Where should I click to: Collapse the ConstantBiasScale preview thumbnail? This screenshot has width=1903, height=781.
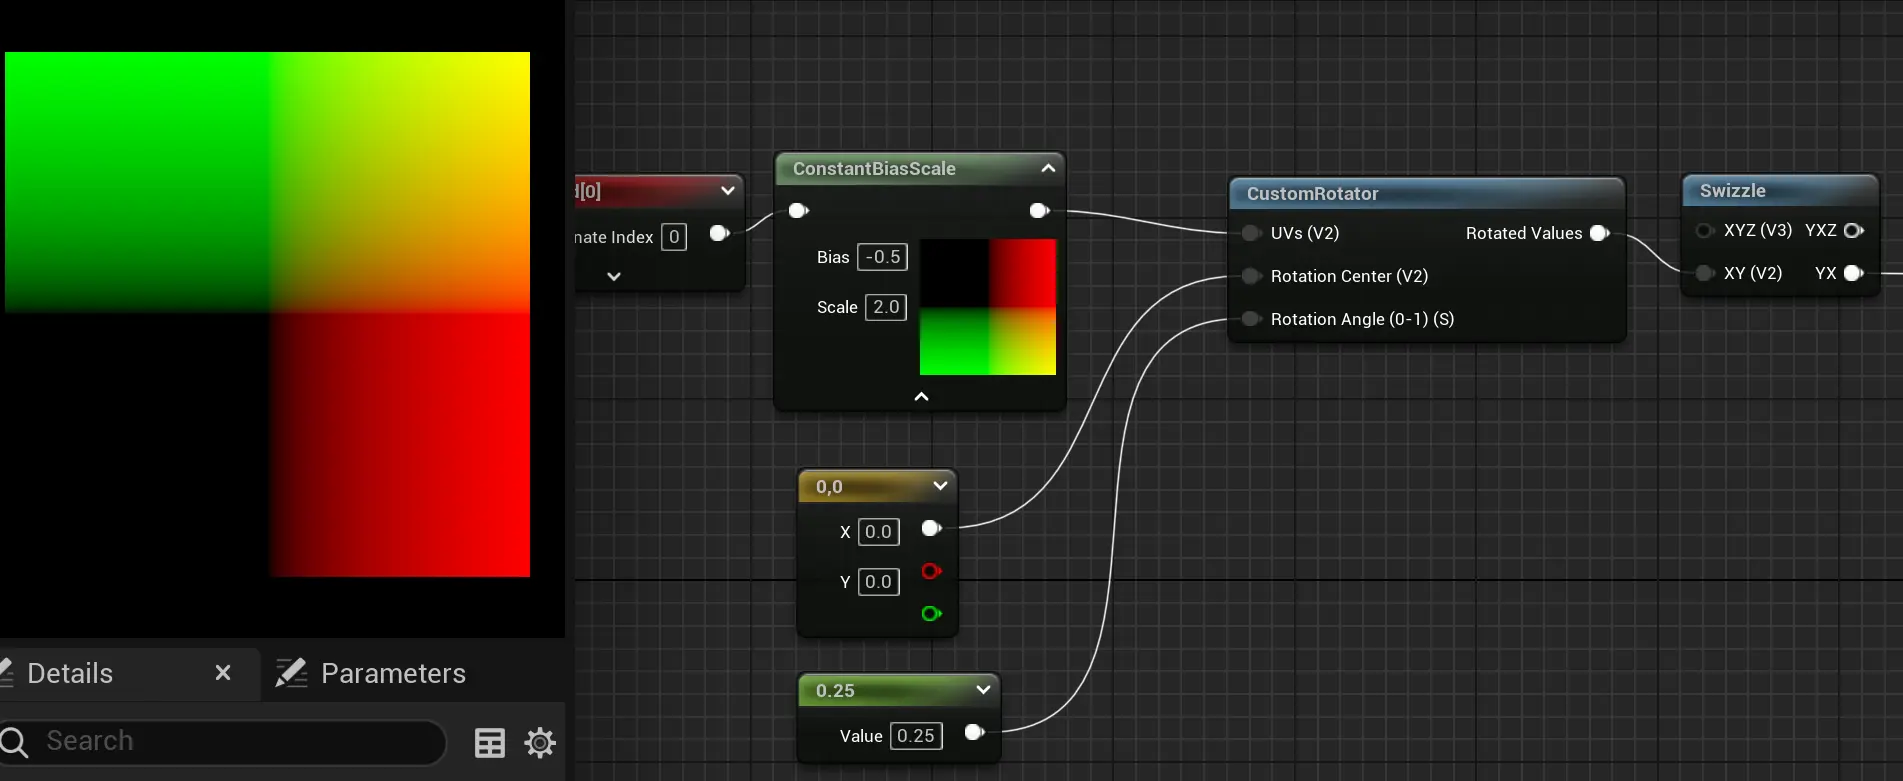(x=921, y=397)
